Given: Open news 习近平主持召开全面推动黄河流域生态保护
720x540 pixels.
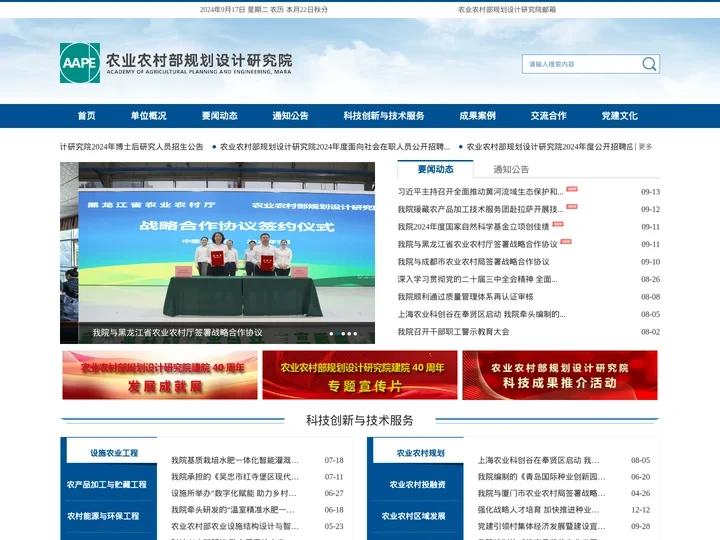Looking at the screenshot, I should (x=480, y=191).
